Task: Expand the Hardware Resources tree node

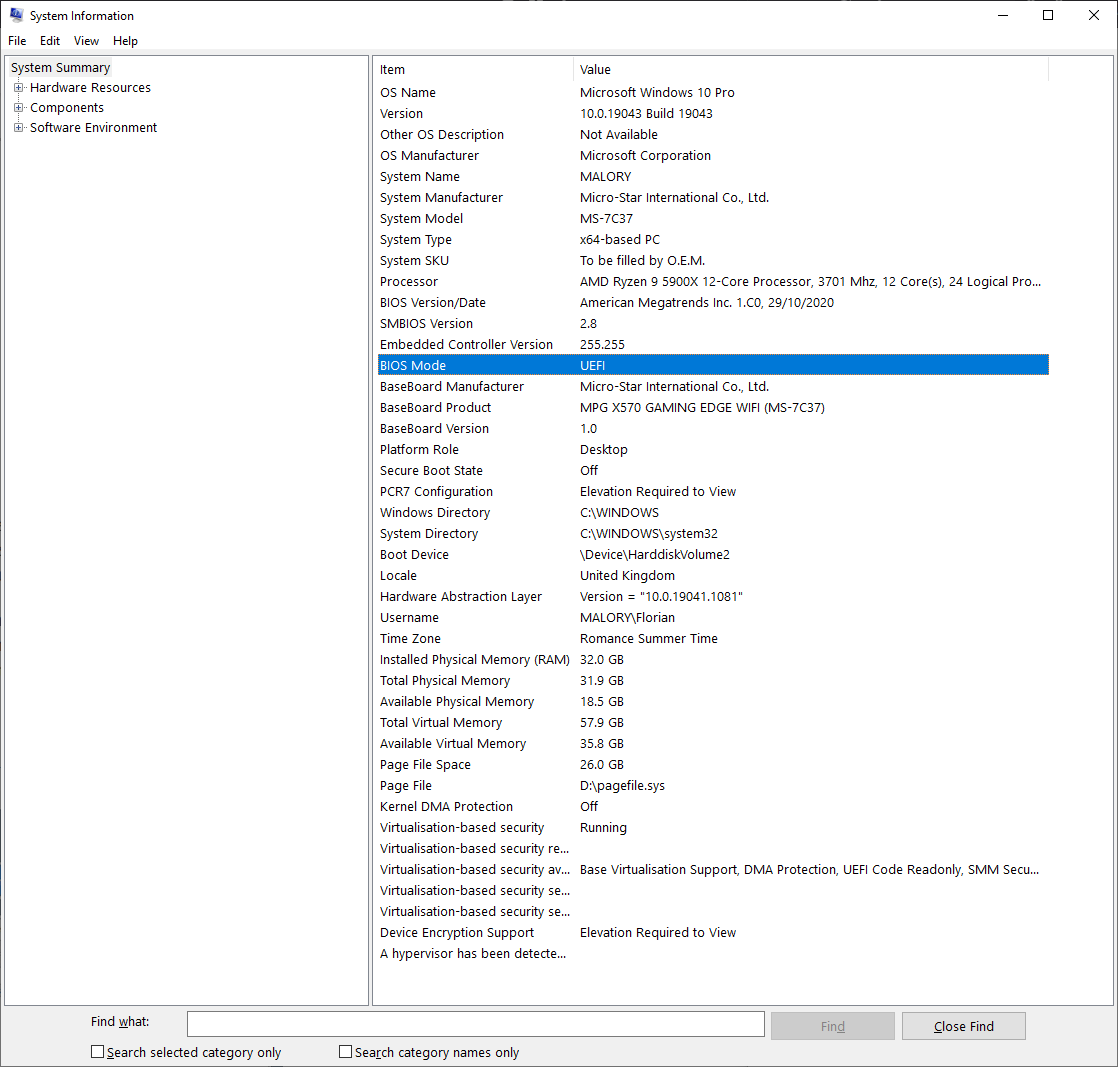Action: [x=20, y=87]
